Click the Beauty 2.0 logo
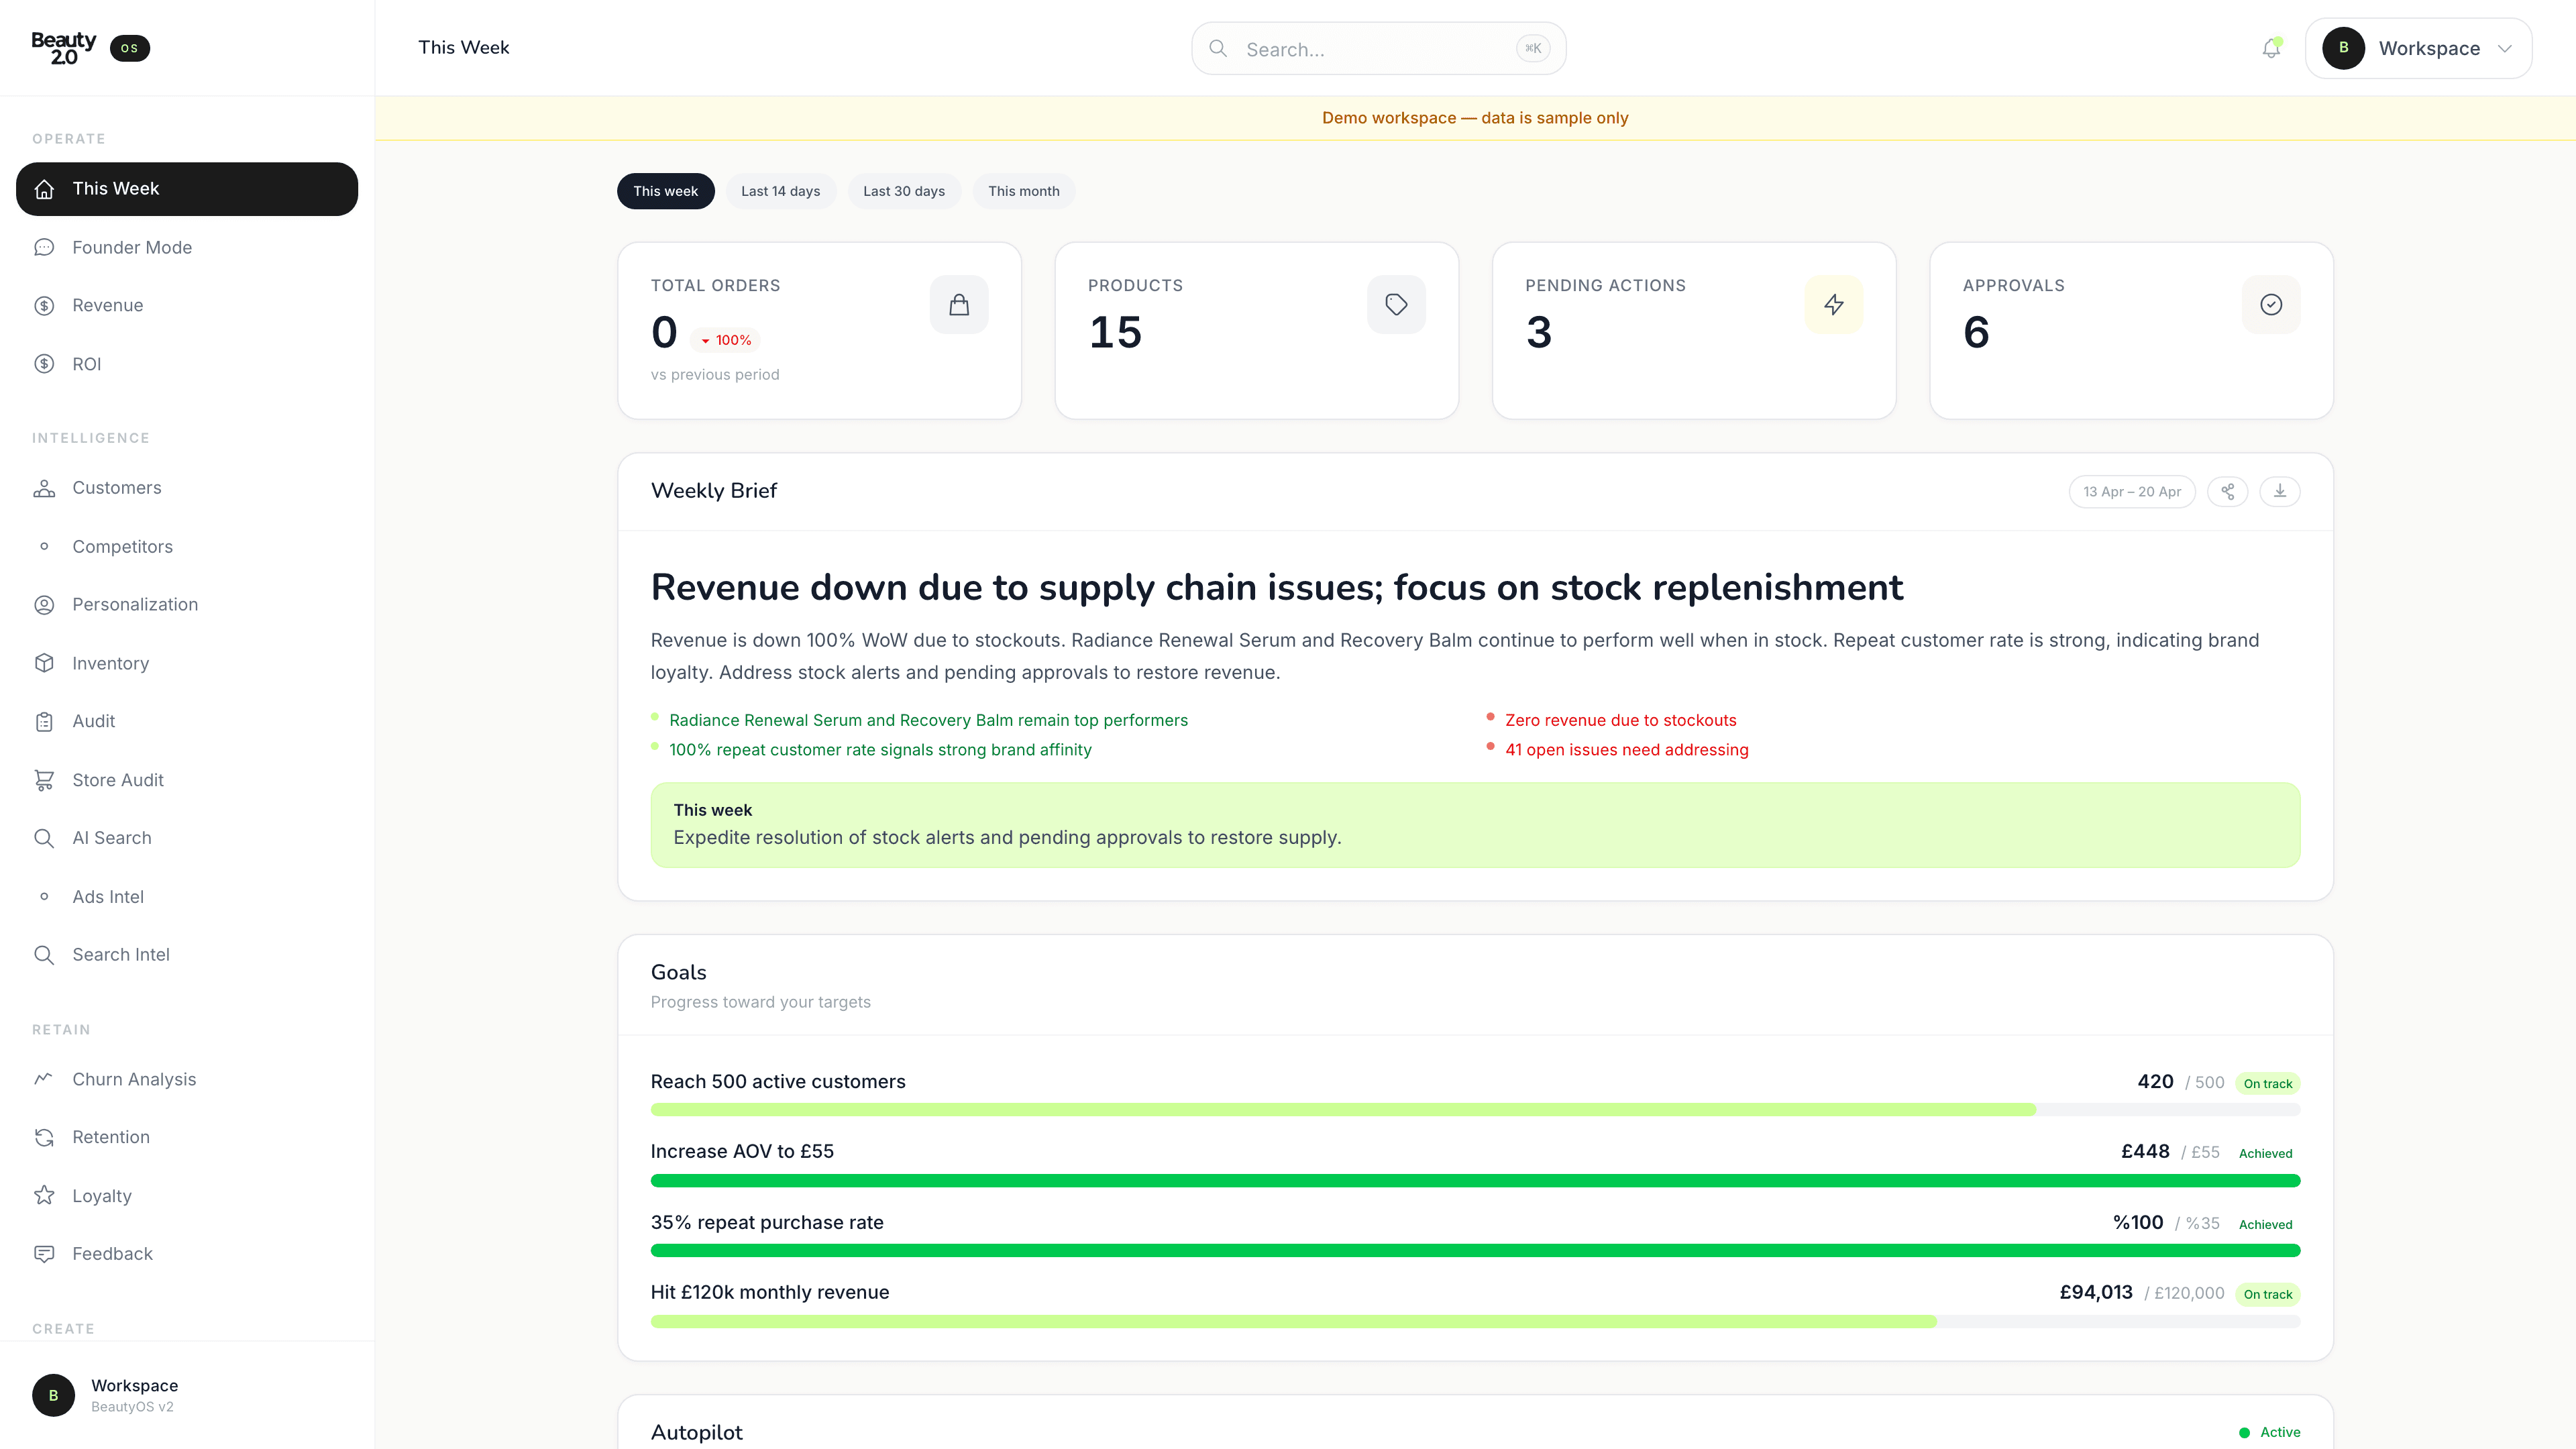The width and height of the screenshot is (2576, 1449). pos(64,48)
